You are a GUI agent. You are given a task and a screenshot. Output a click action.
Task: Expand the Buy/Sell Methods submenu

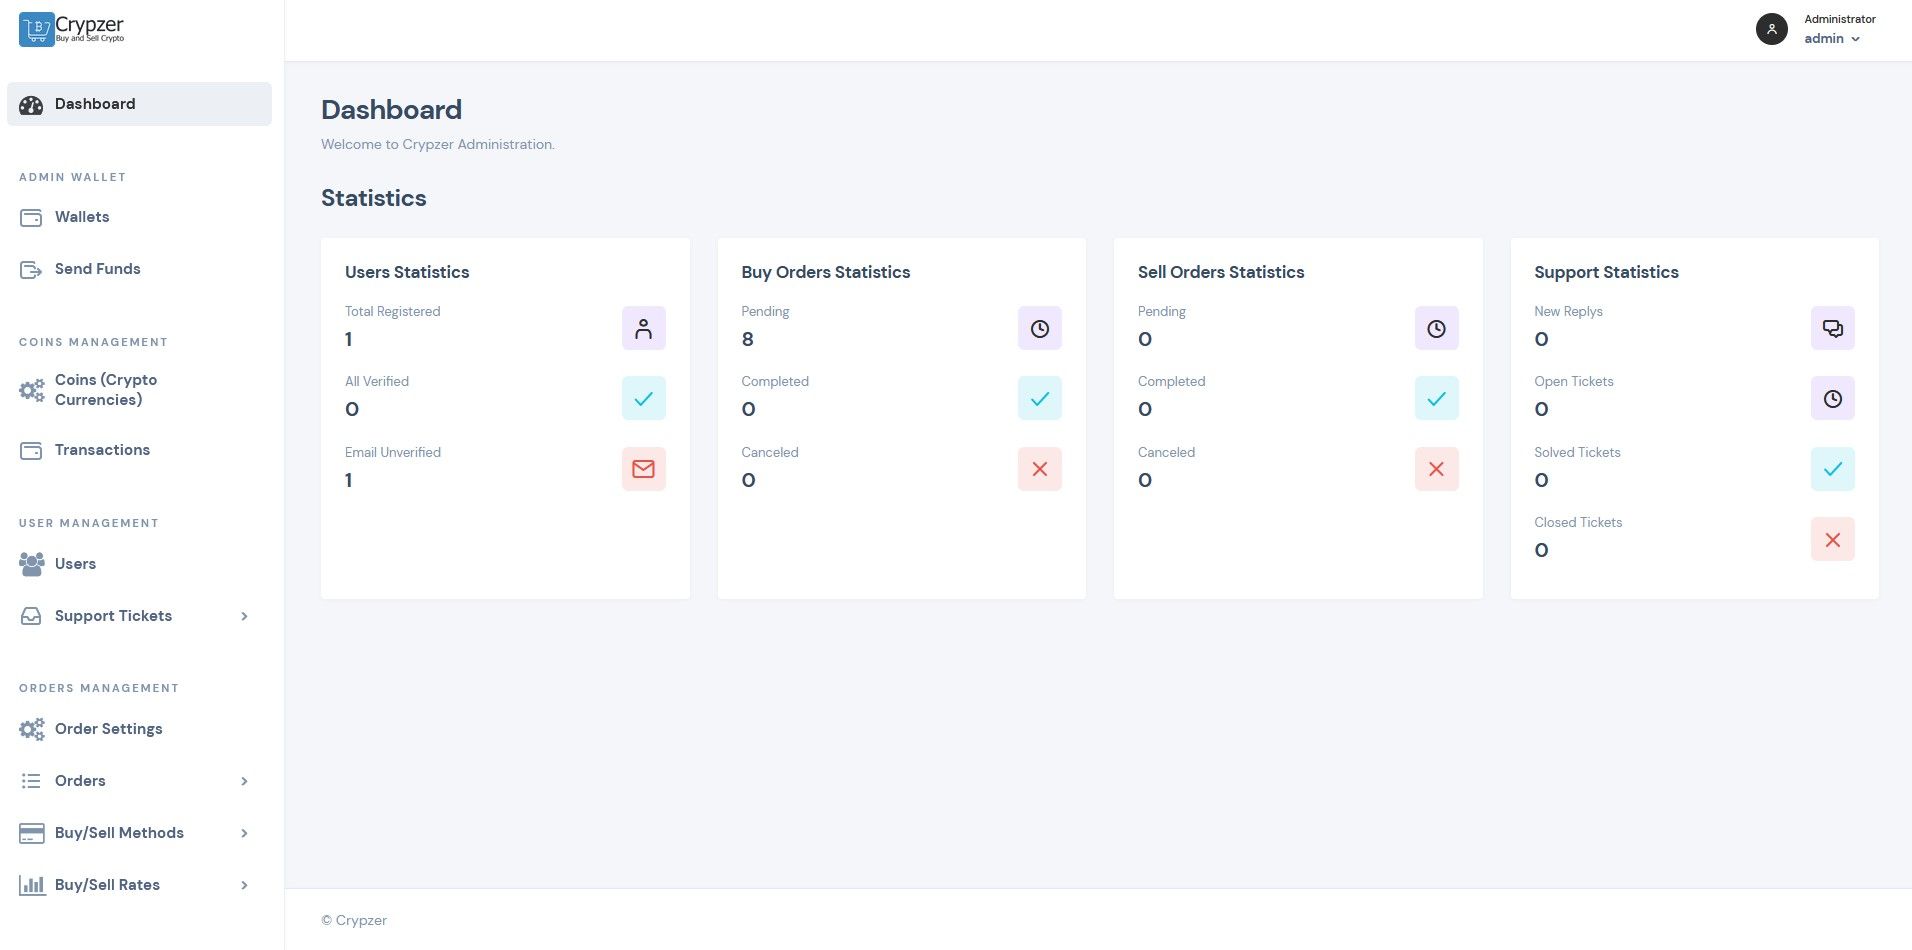coord(244,833)
